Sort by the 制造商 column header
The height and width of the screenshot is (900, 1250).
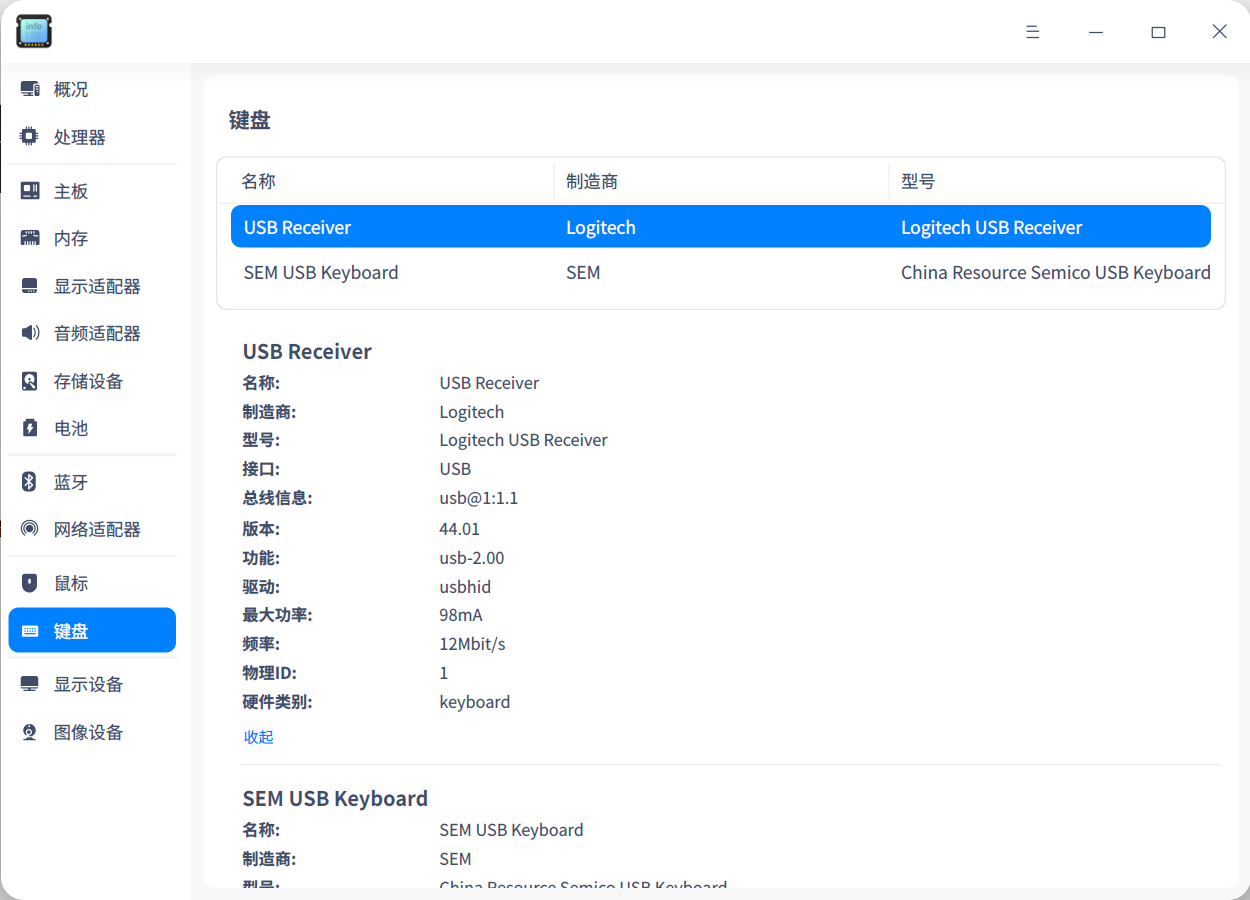[x=592, y=181]
